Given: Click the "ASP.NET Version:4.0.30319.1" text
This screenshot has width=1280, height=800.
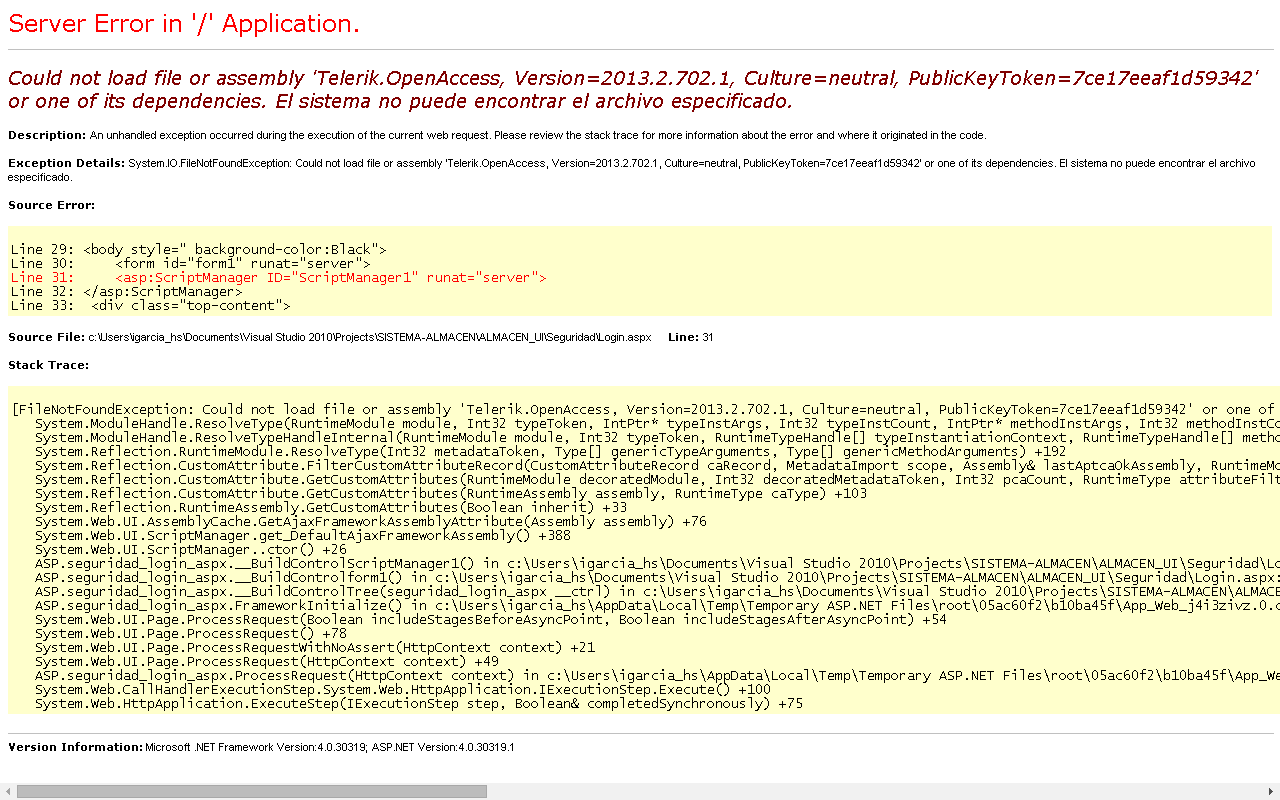Looking at the screenshot, I should (x=443, y=747).
